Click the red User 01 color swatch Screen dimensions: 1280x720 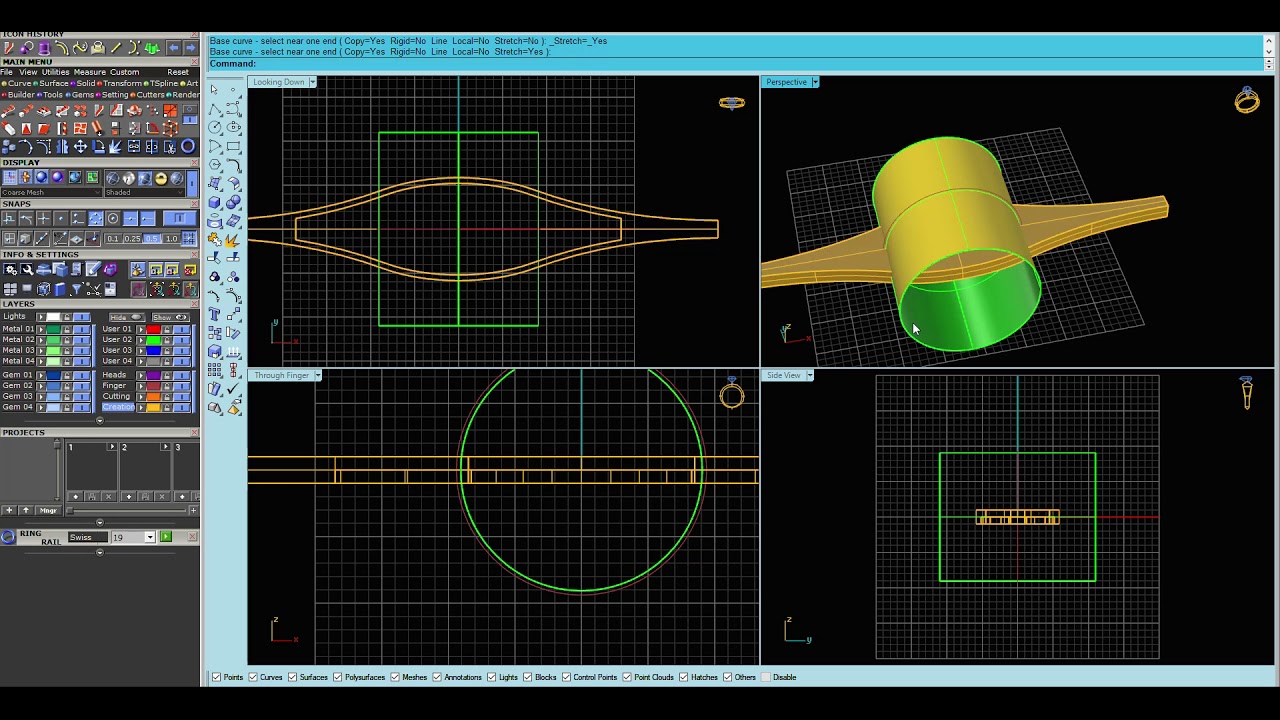[153, 329]
